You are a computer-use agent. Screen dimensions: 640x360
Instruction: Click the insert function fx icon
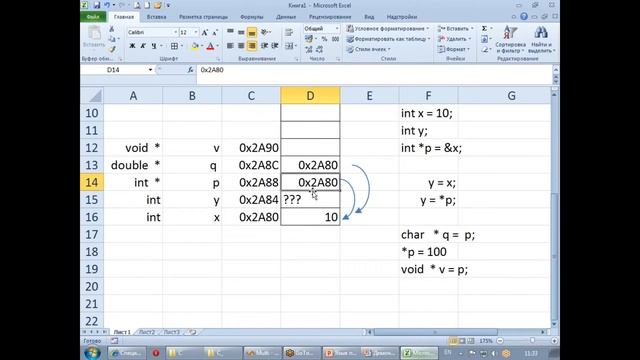tap(190, 70)
